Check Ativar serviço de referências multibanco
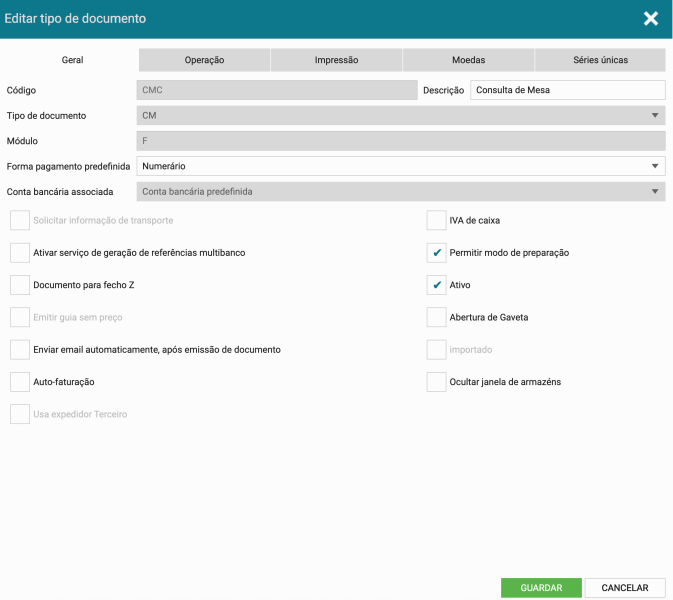The width and height of the screenshot is (673, 600). [x=20, y=253]
